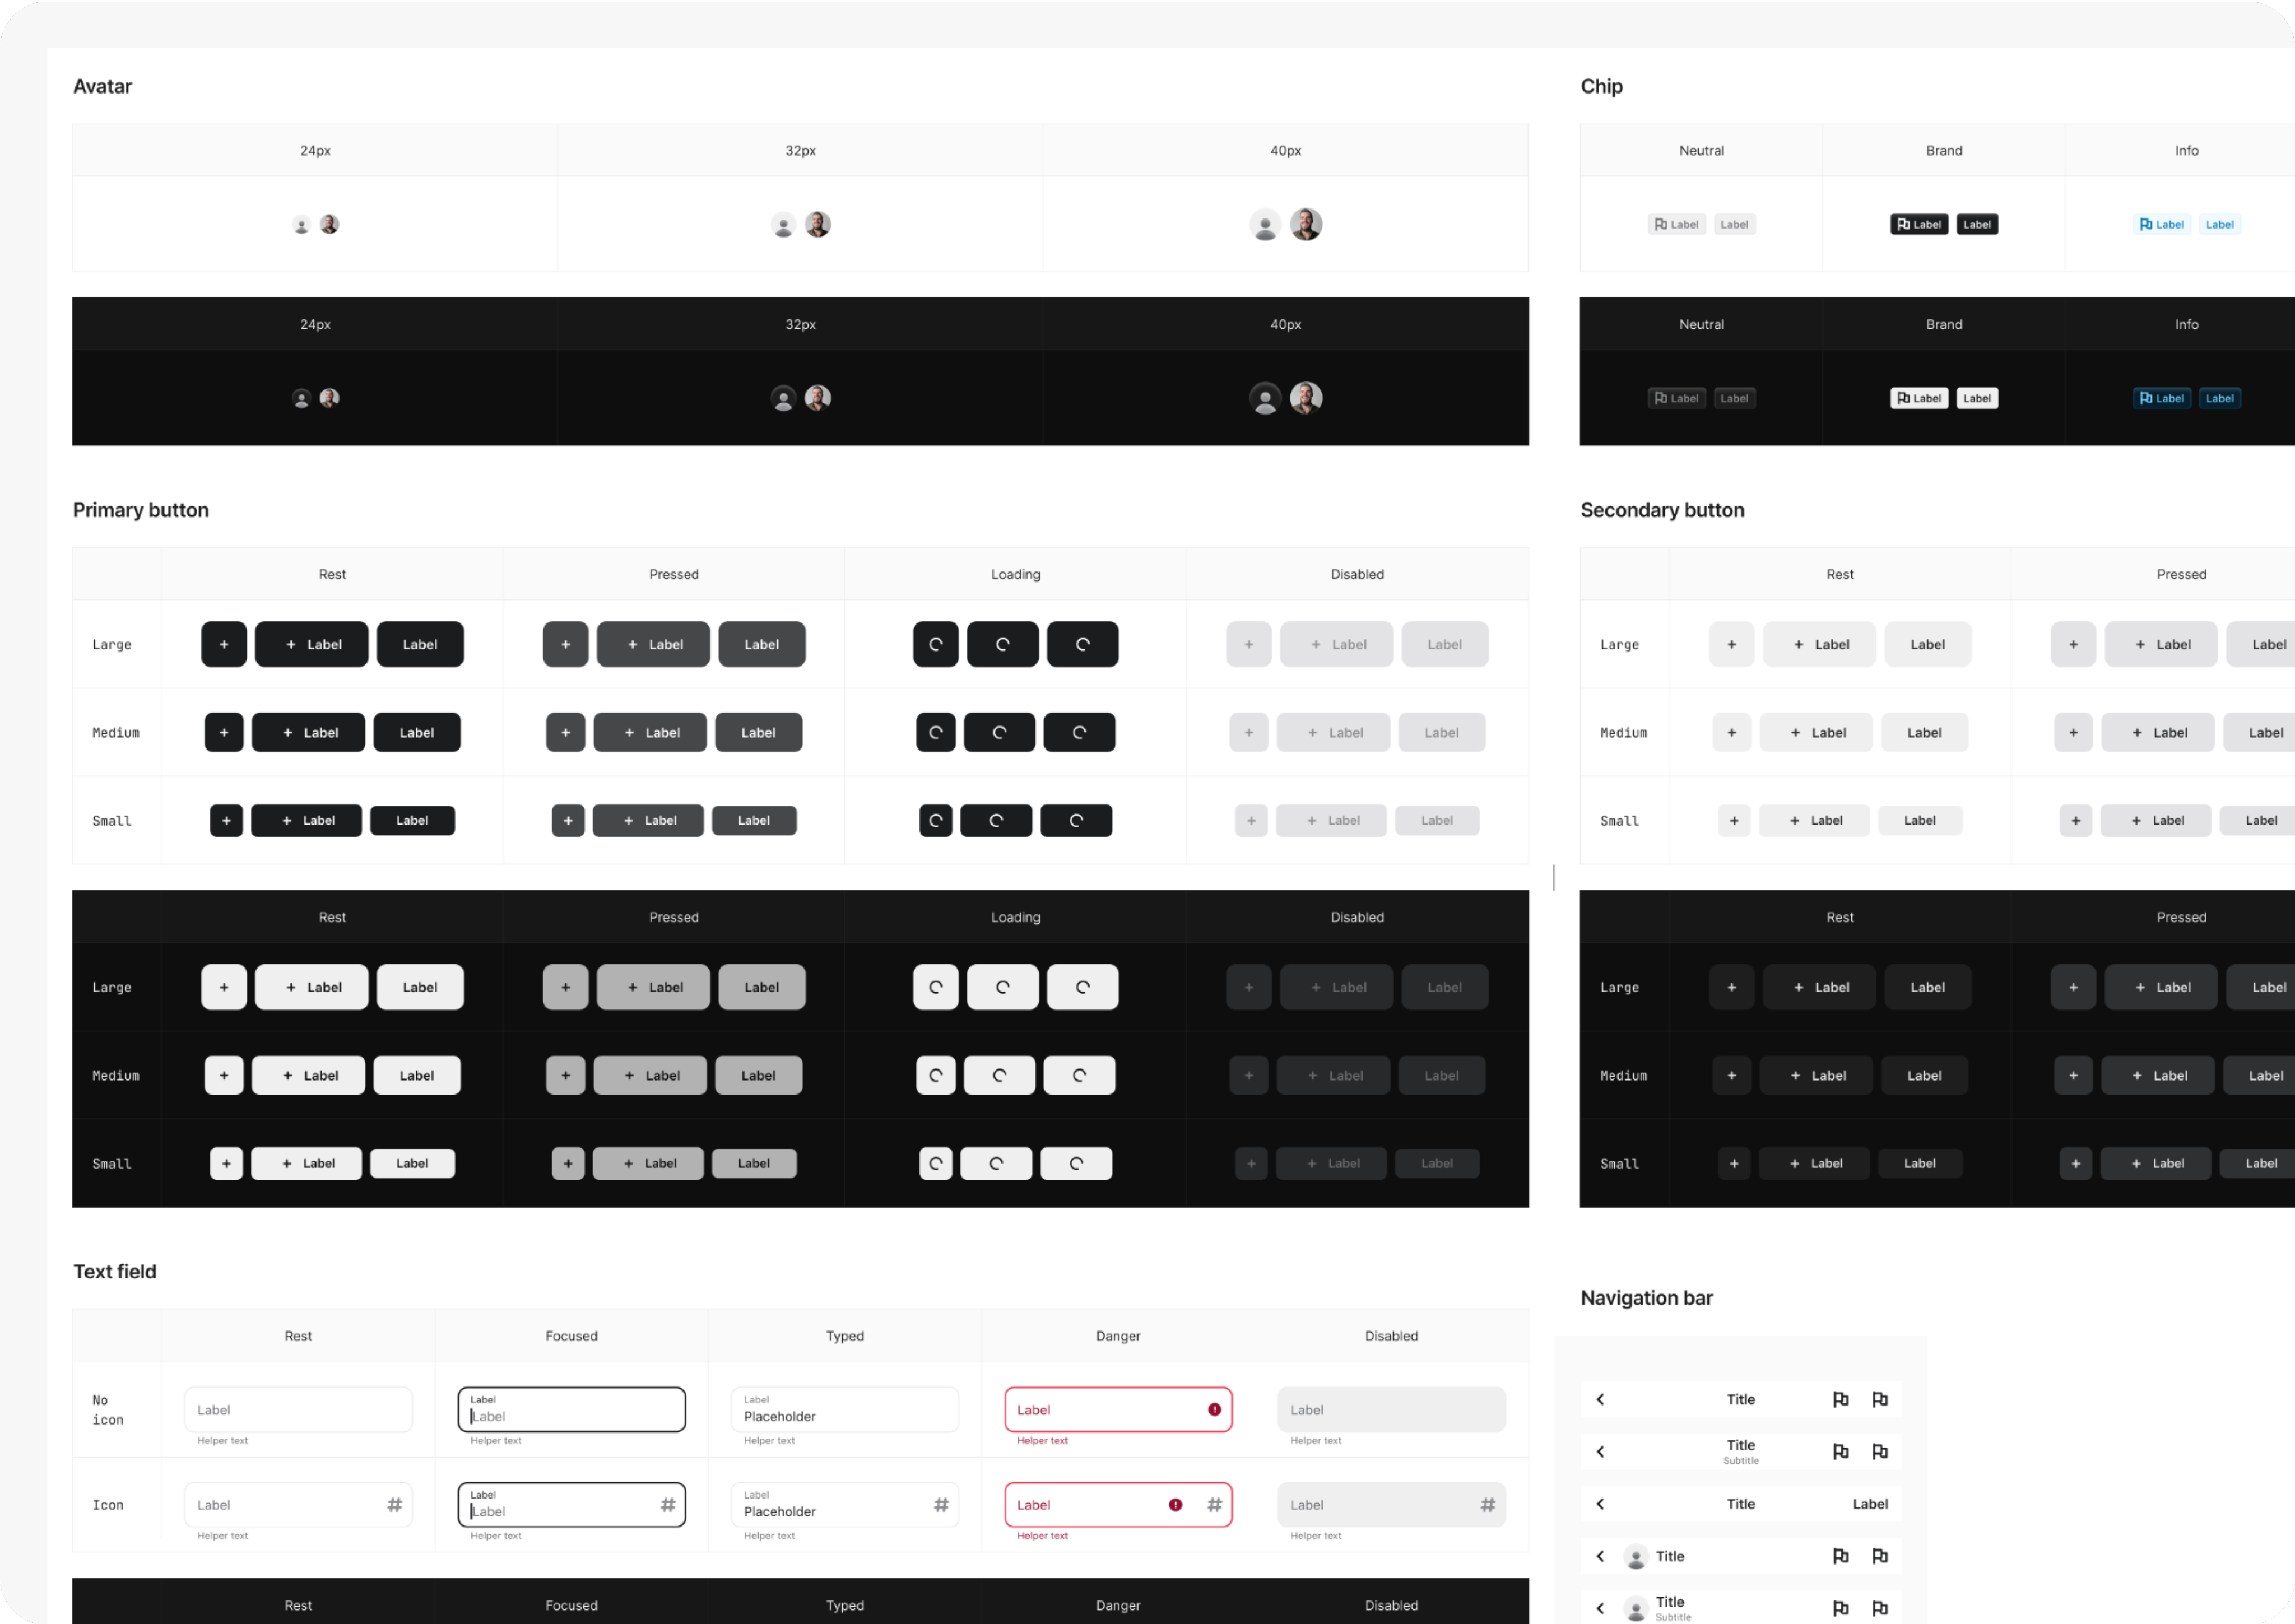Click avatar icon in nav row with Title only
The width and height of the screenshot is (2295, 1624).
click(1636, 1557)
